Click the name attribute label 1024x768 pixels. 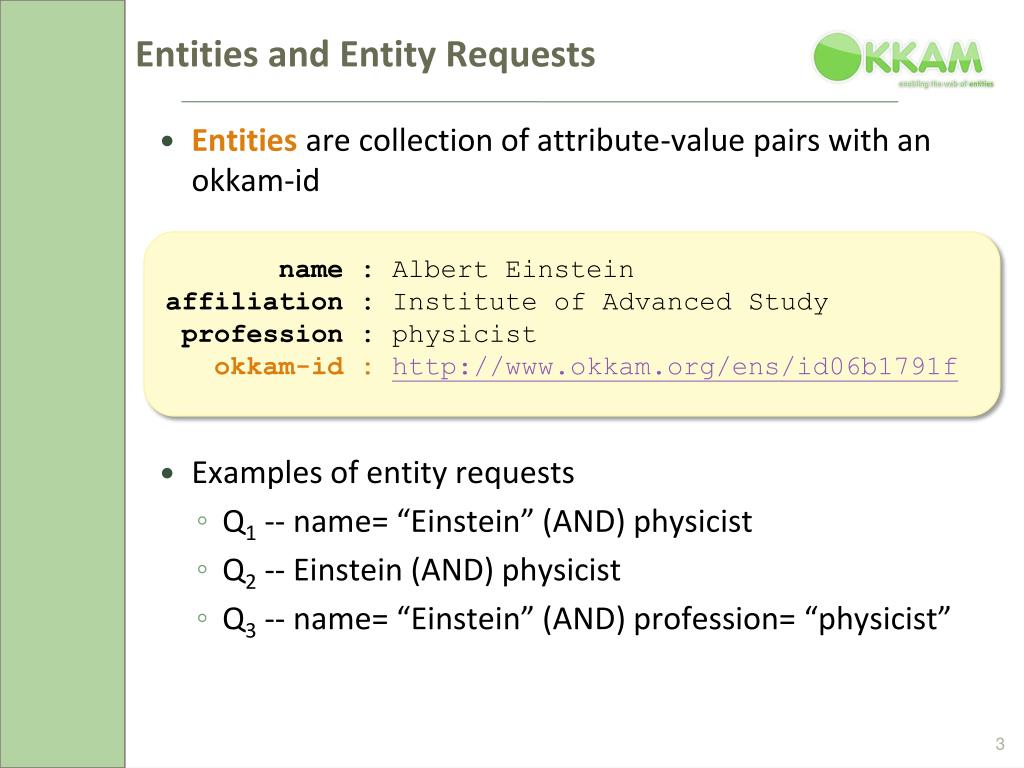coord(310,269)
